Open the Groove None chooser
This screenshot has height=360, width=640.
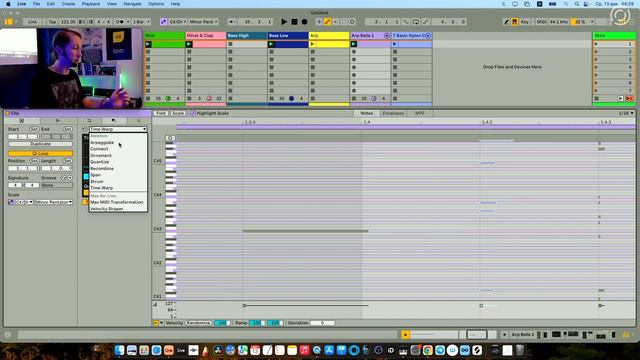(57, 185)
